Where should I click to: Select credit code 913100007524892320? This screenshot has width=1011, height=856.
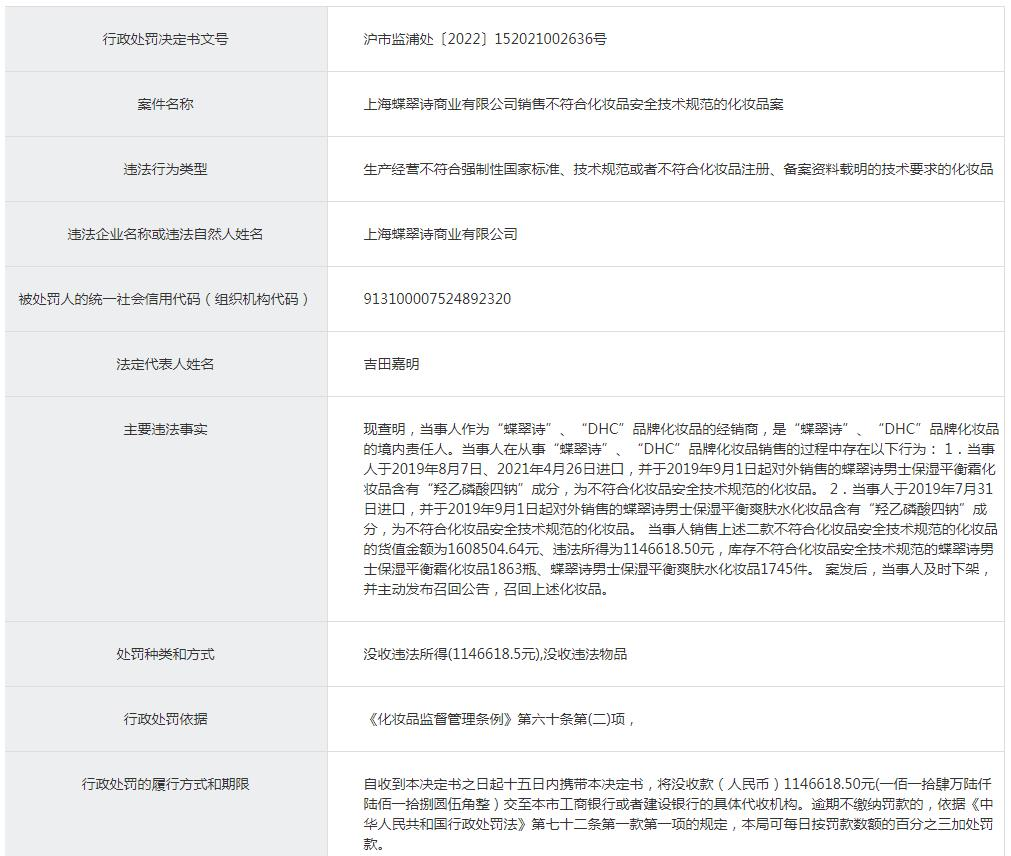[437, 299]
